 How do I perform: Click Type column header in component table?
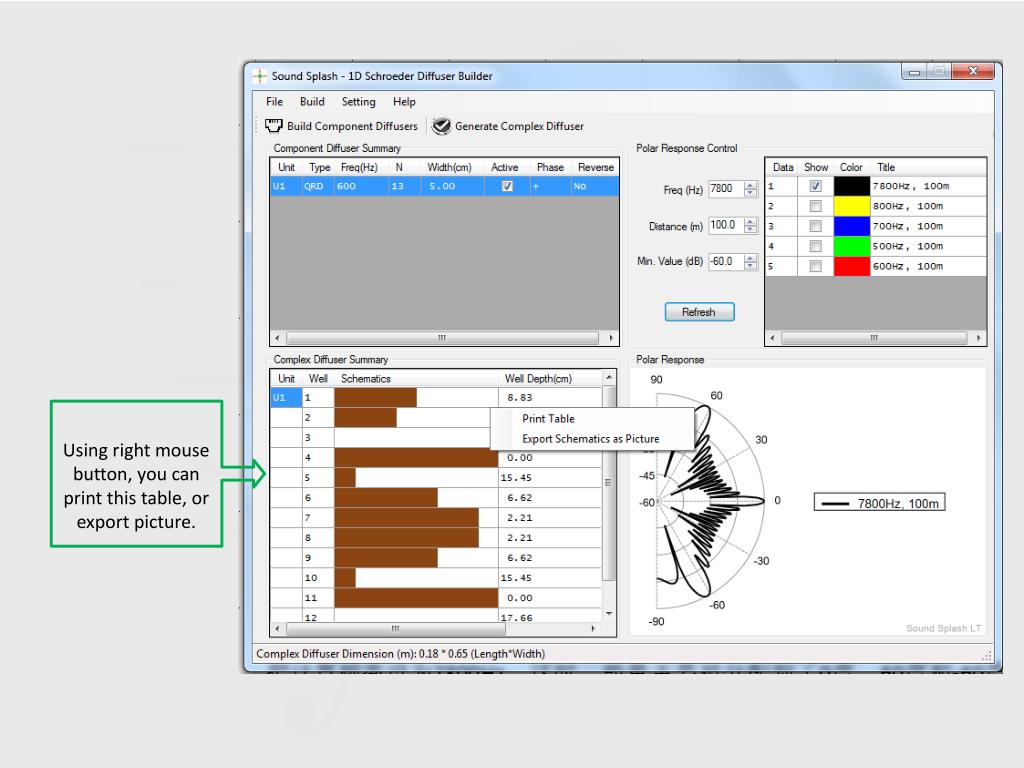click(319, 167)
